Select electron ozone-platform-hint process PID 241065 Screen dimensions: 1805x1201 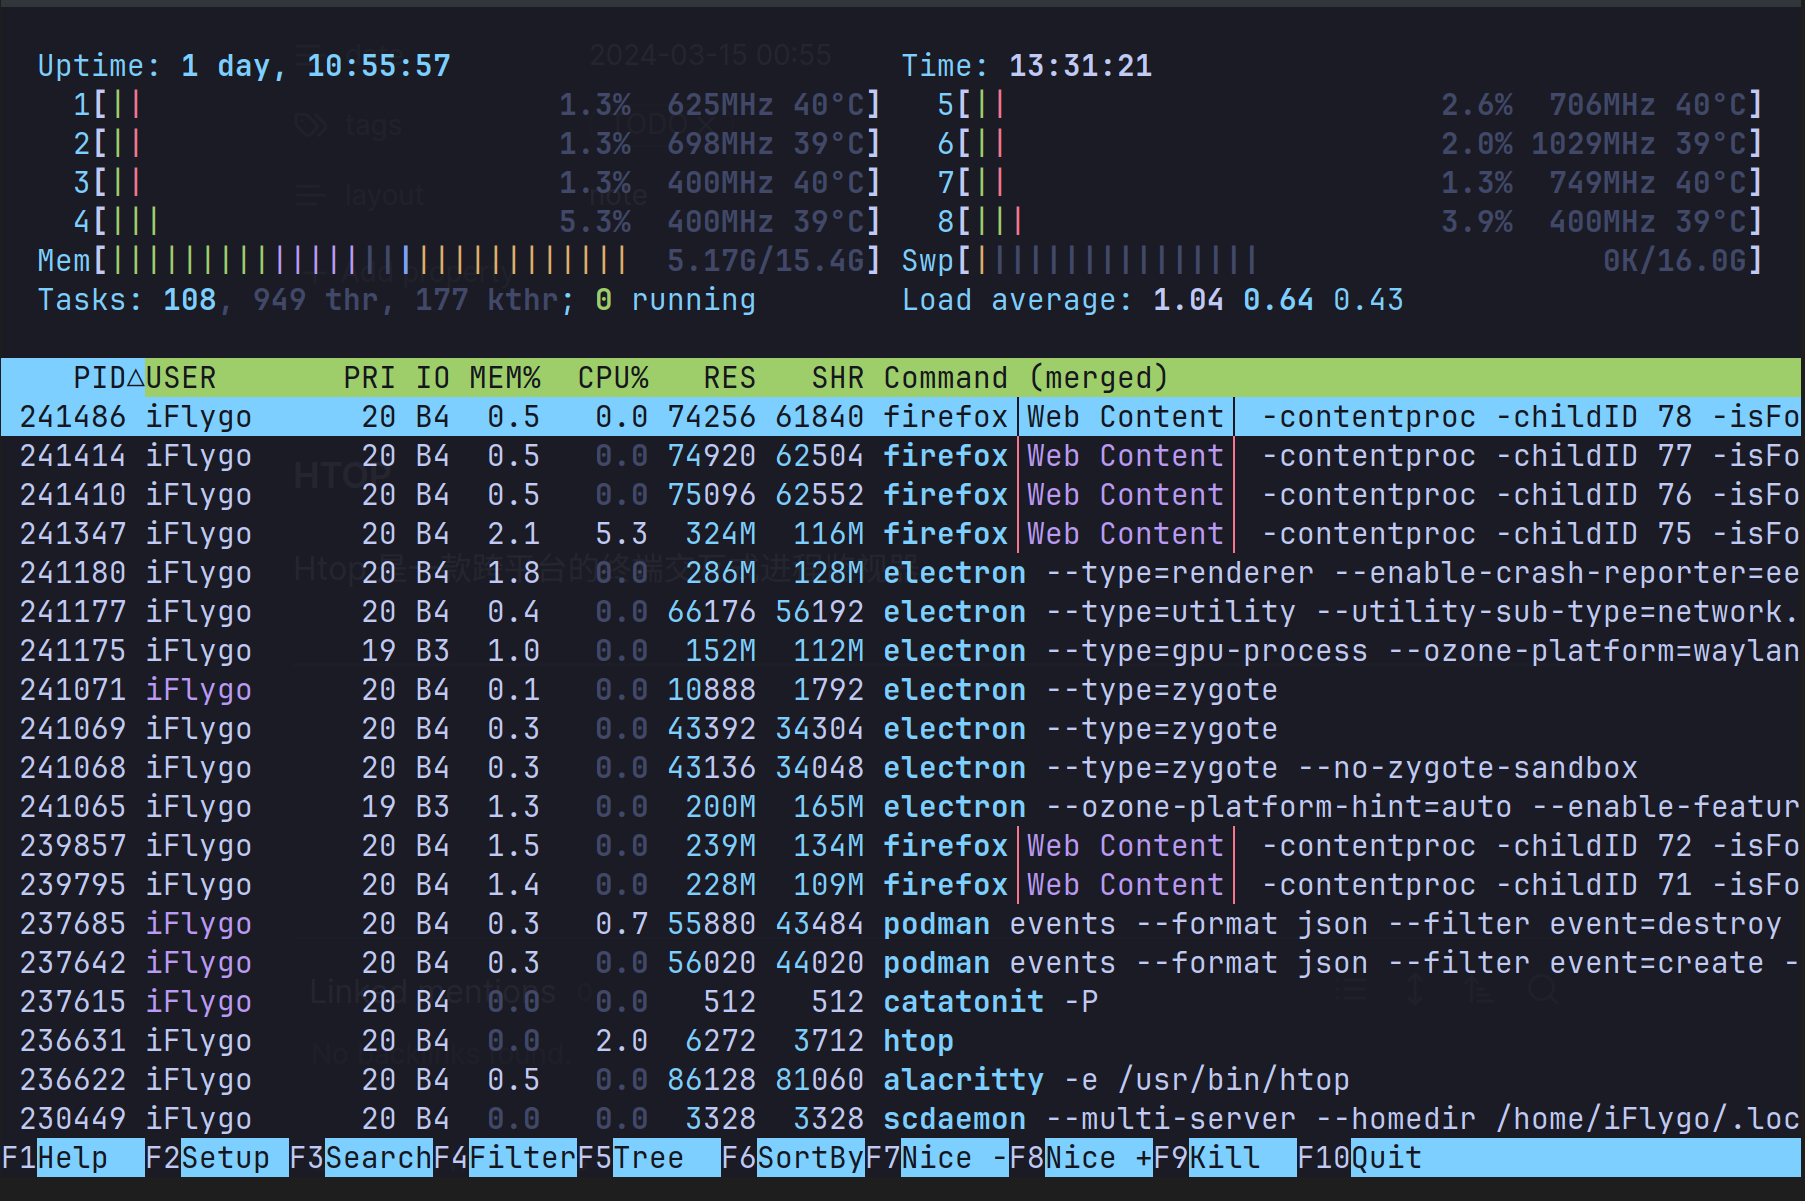click(x=901, y=807)
